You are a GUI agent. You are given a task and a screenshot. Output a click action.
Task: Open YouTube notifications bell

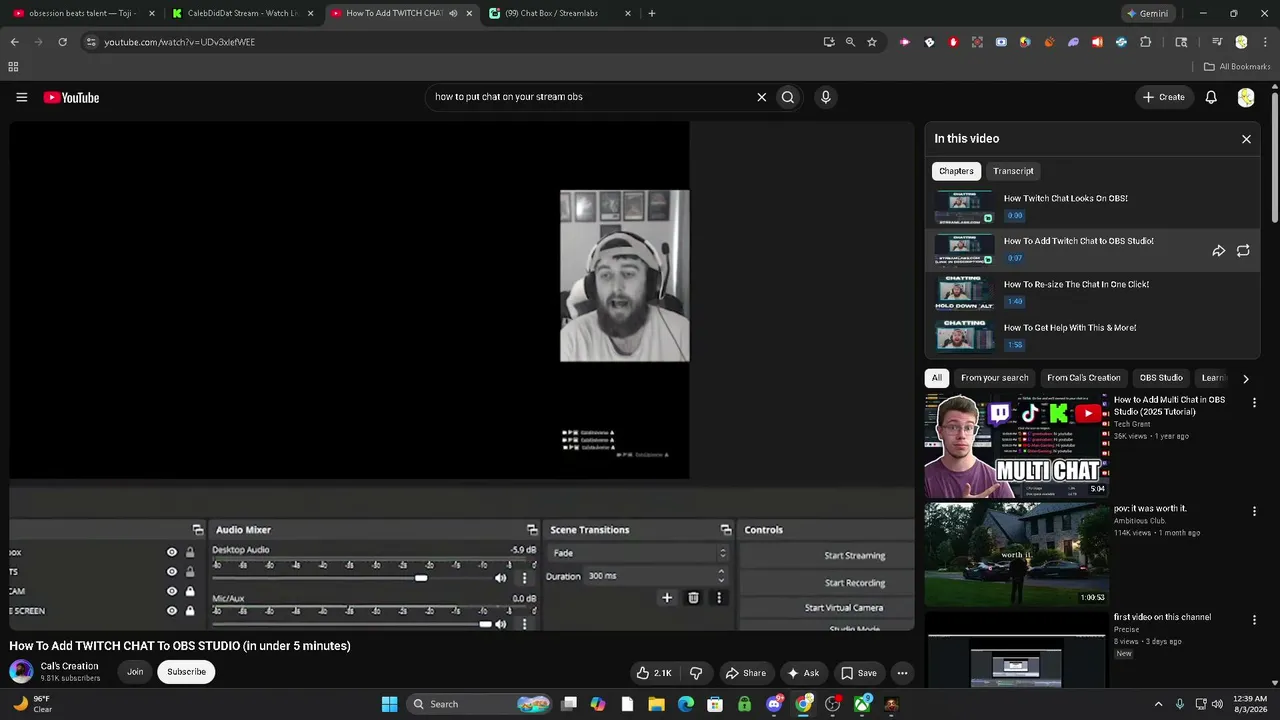click(x=1211, y=97)
